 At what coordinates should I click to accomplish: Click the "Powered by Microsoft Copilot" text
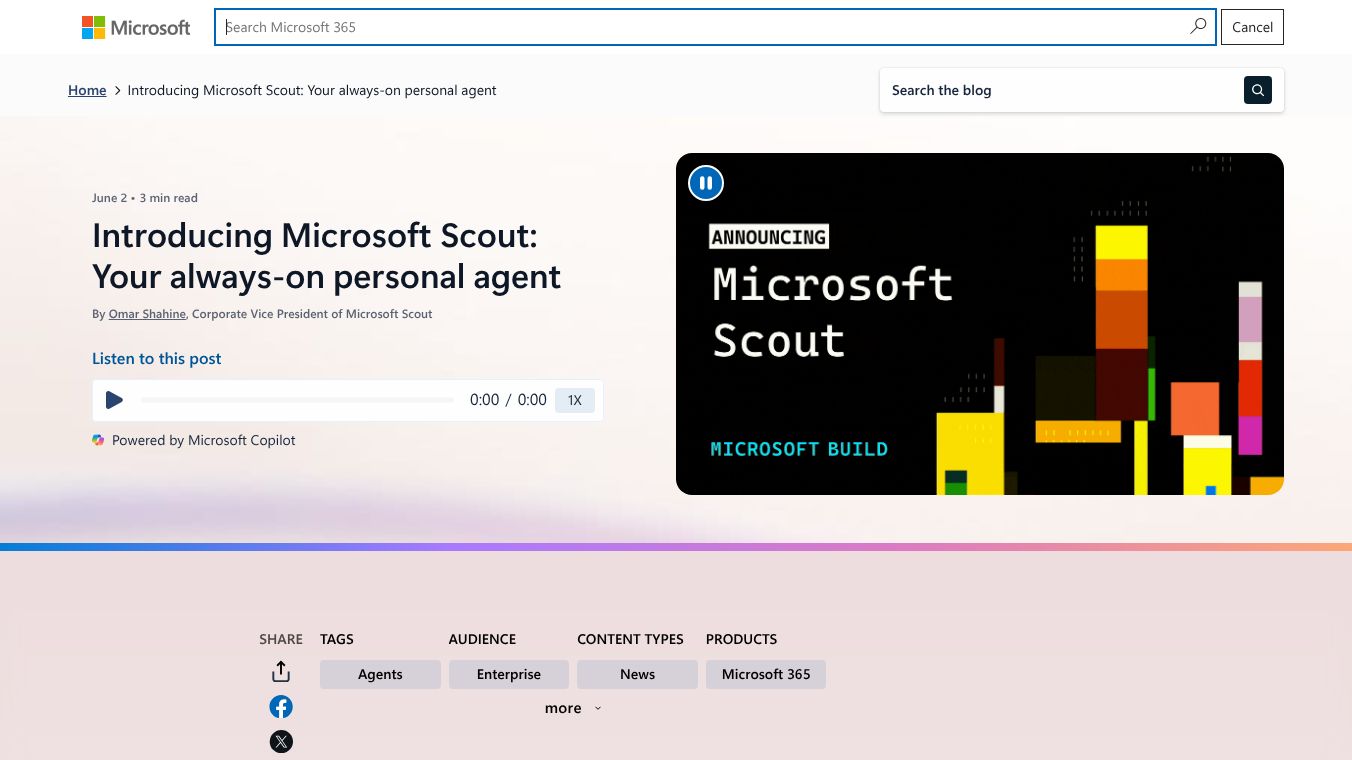tap(204, 440)
